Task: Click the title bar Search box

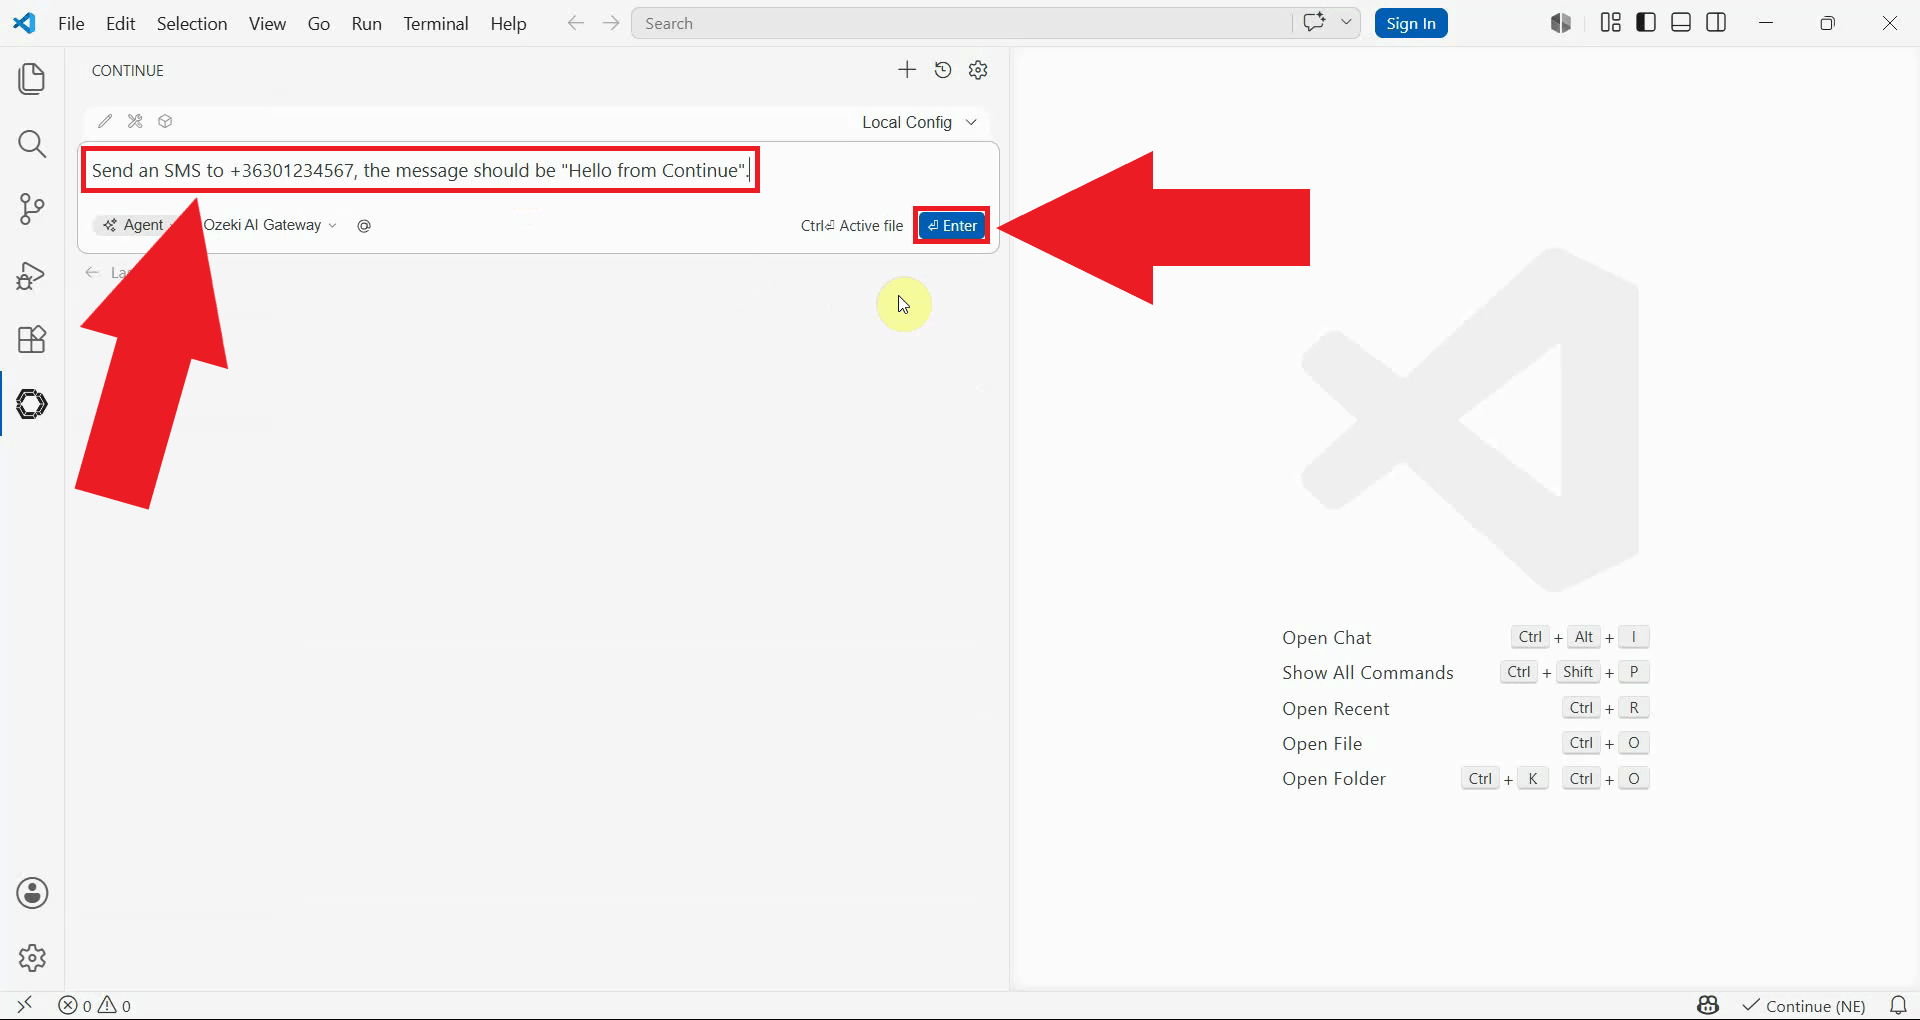Action: (960, 23)
